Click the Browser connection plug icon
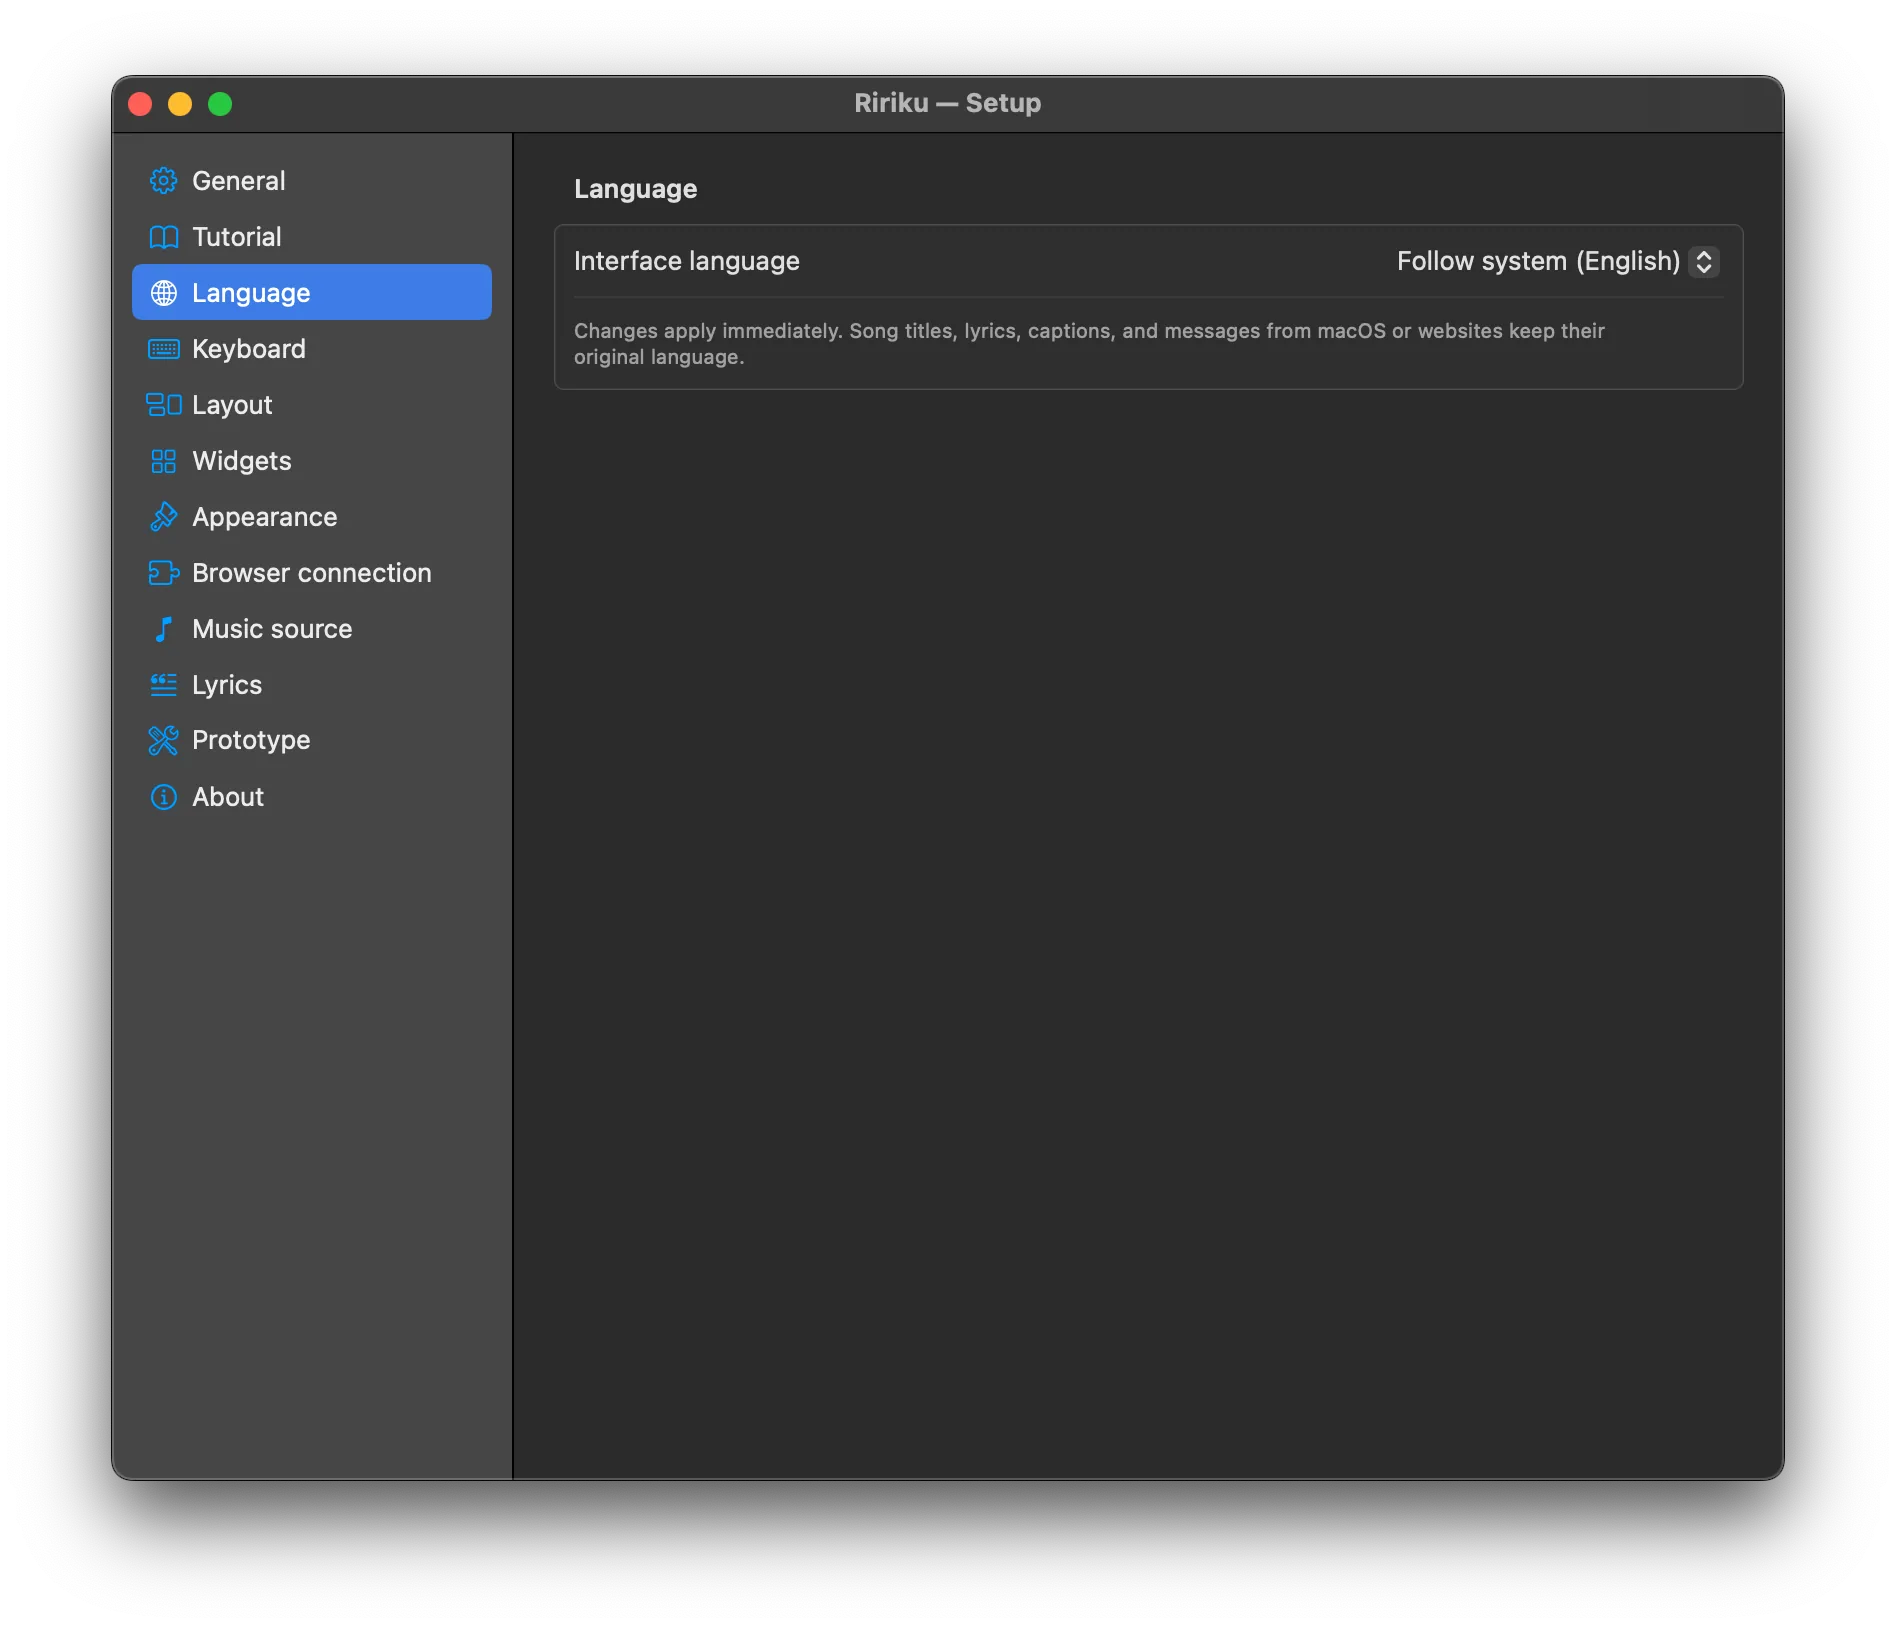This screenshot has height=1628, width=1896. (x=163, y=573)
